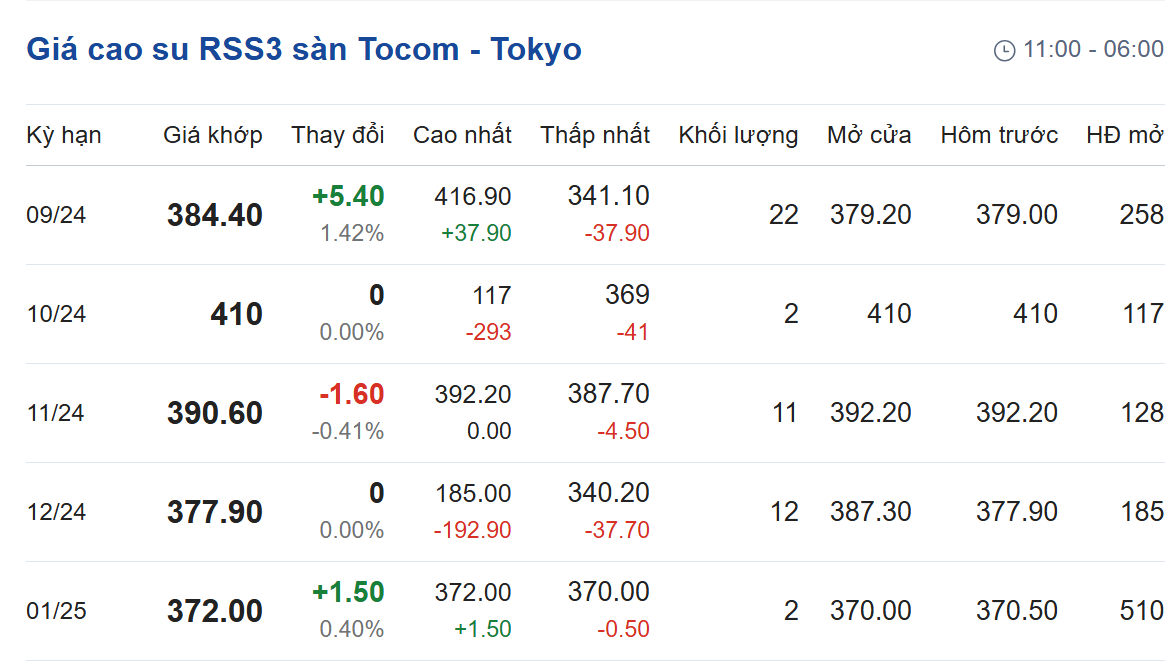Image resolution: width=1176 pixels, height=661 pixels.
Task: Click the +5.40 change value
Action: point(348,197)
